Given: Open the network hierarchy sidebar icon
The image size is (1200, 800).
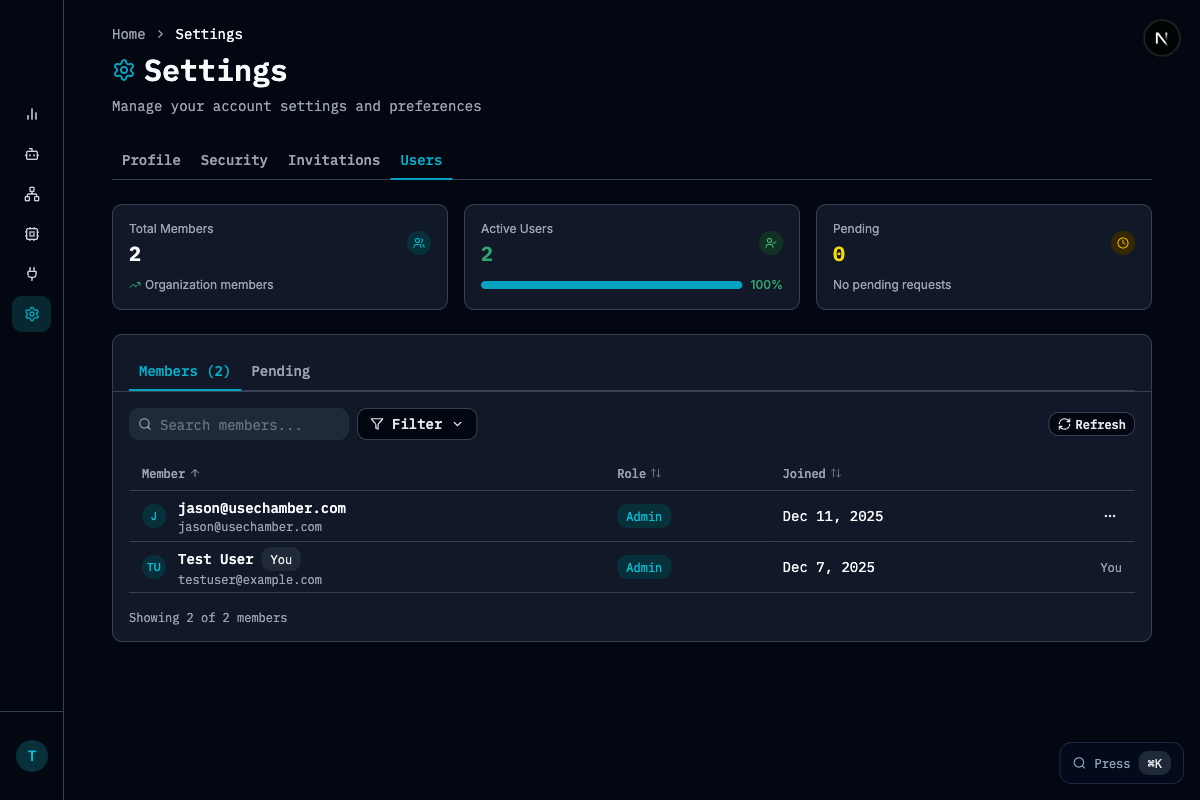Looking at the screenshot, I should tap(32, 194).
